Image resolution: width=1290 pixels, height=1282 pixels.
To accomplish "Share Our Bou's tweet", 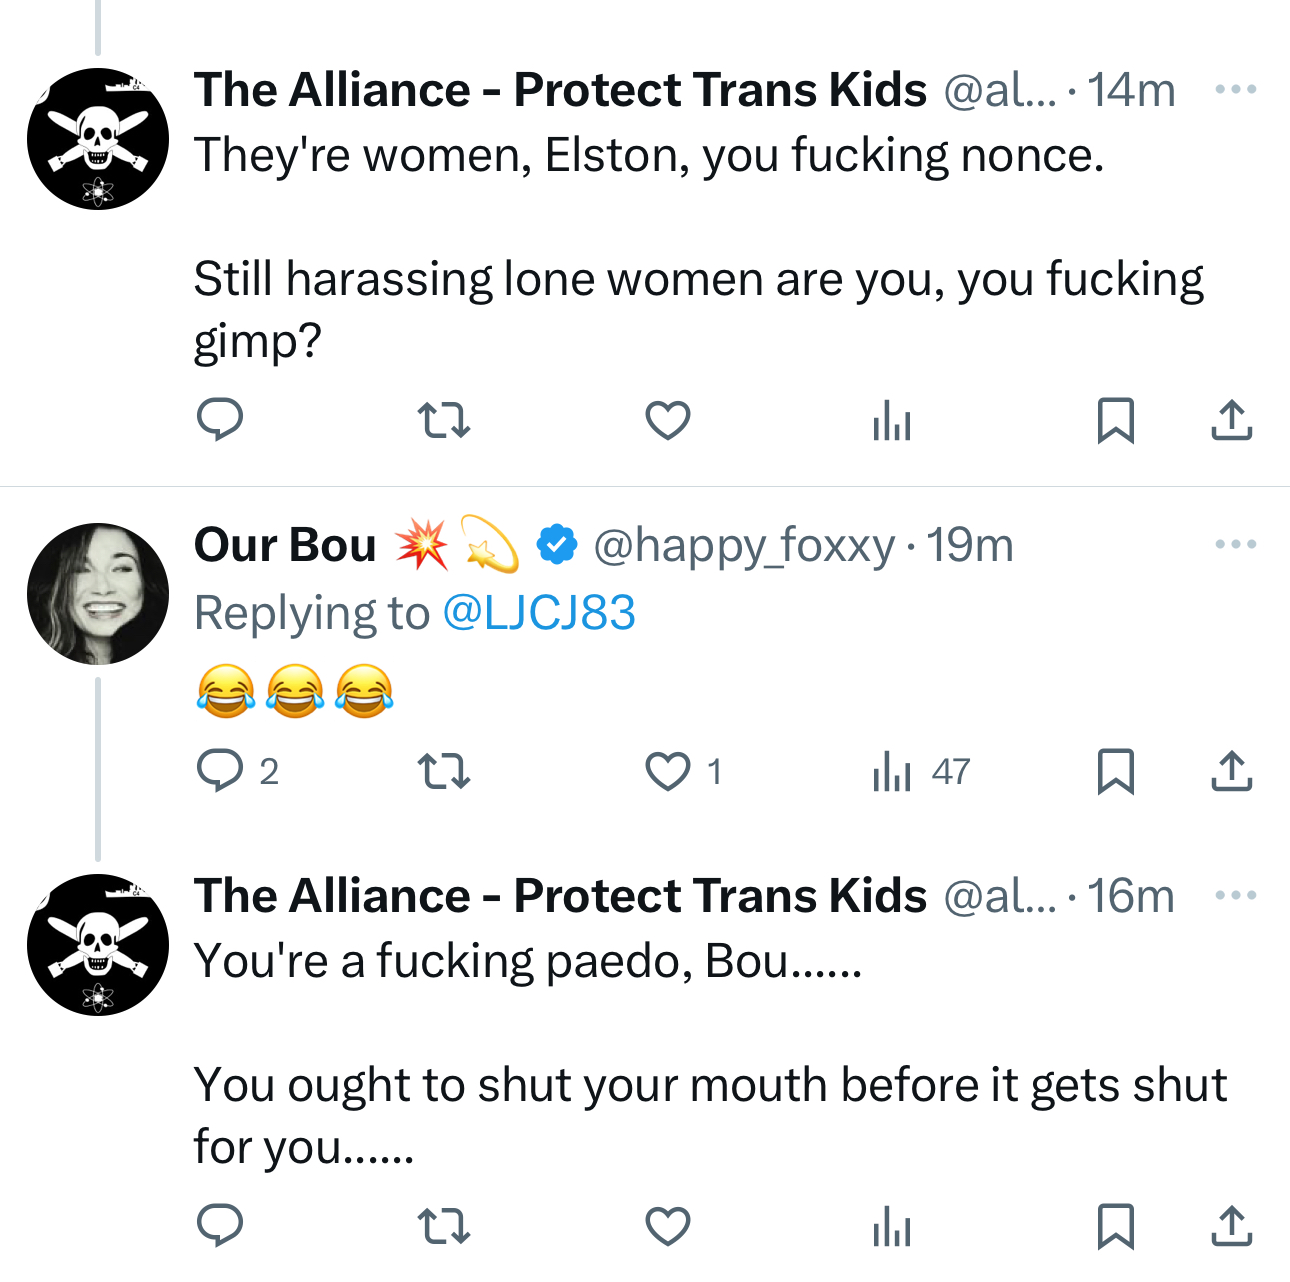I will coord(1231,771).
